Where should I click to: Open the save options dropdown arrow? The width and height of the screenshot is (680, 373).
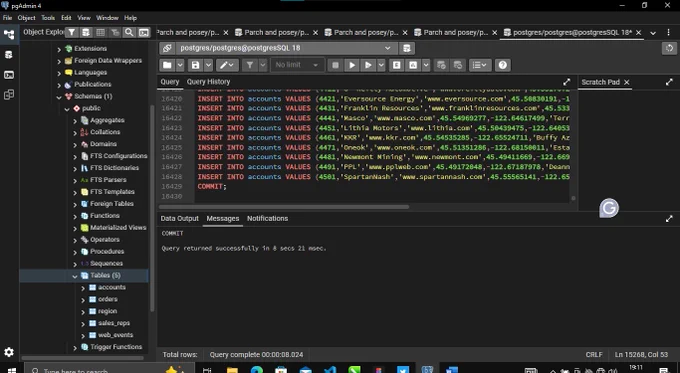click(209, 65)
